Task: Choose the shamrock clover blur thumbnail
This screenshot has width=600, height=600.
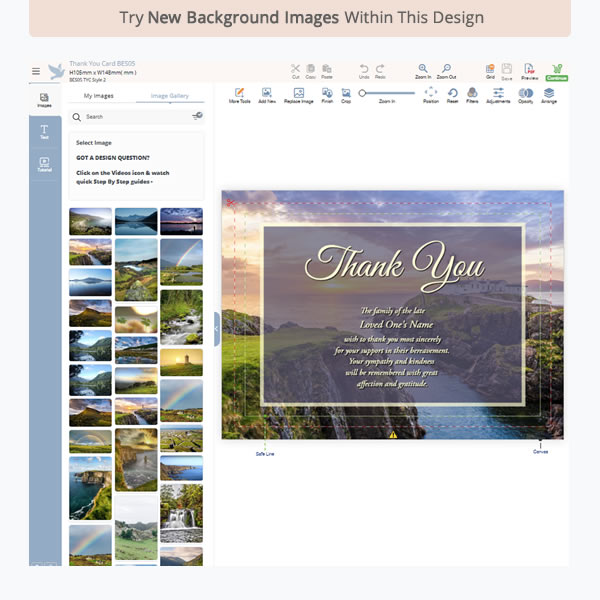Action: pyautogui.click(x=136, y=320)
